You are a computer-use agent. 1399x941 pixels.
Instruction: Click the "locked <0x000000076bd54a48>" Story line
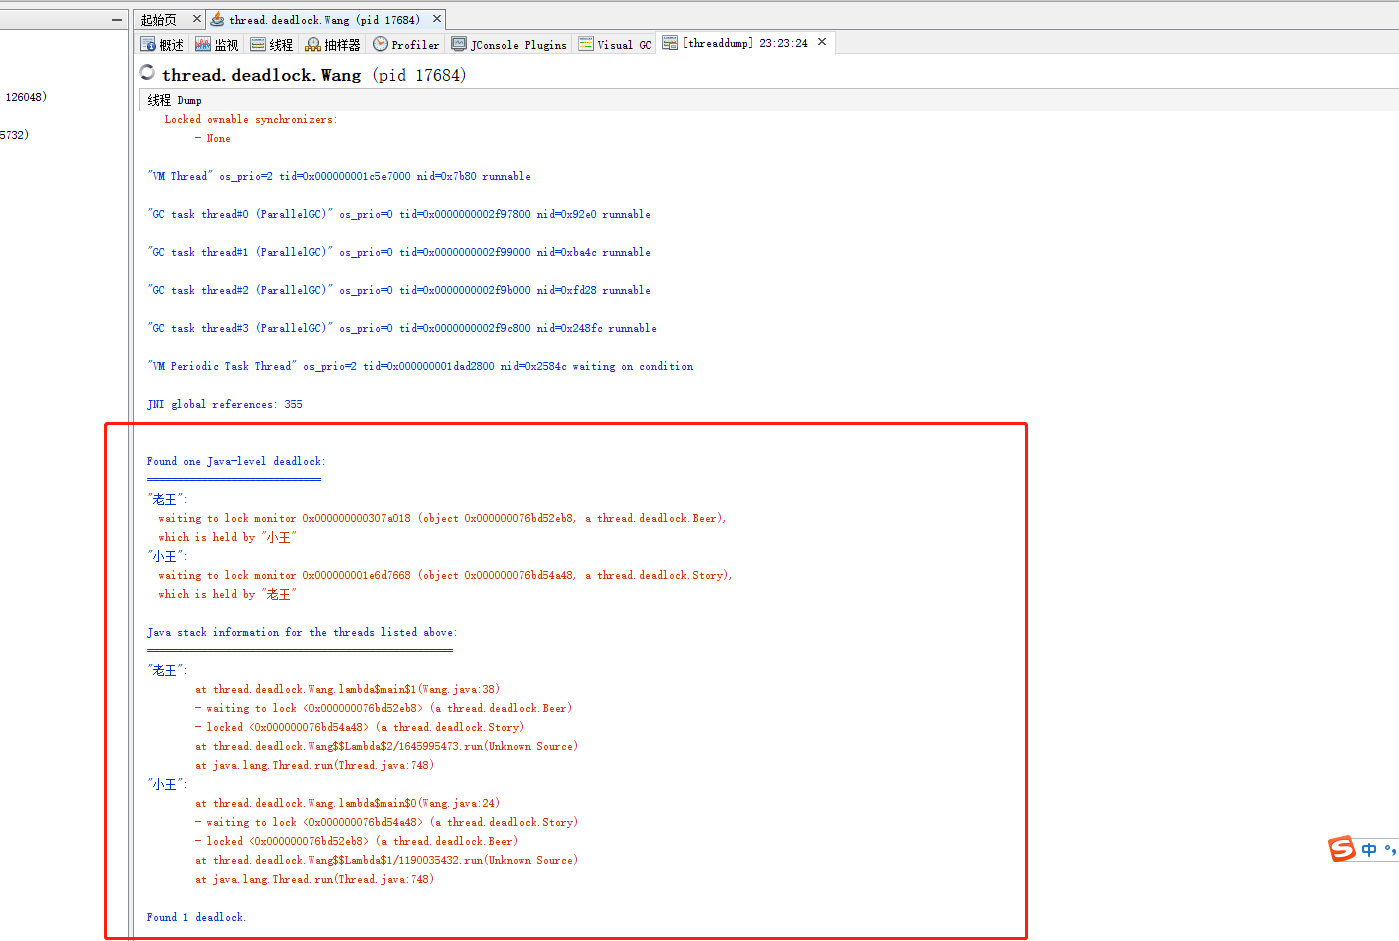[359, 727]
